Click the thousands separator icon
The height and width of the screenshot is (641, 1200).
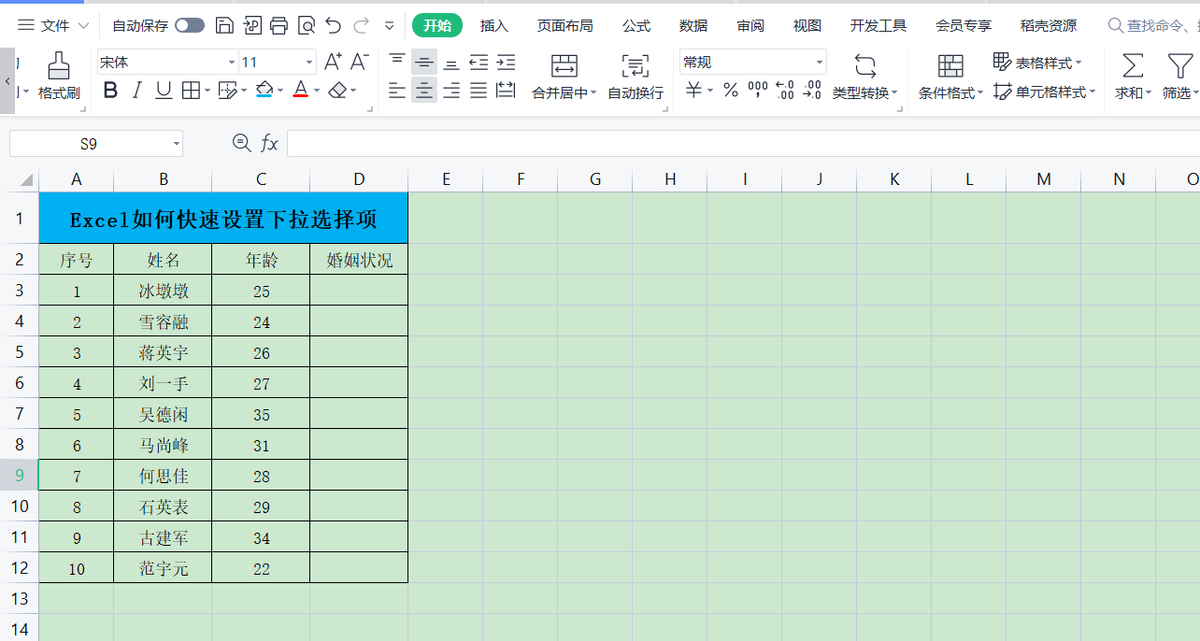758,91
